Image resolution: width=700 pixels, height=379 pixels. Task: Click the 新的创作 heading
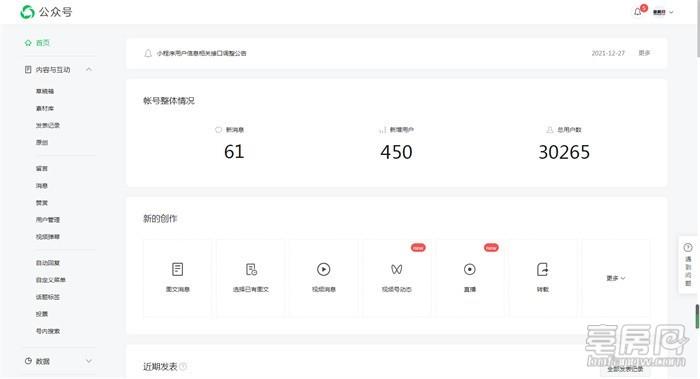[x=160, y=219]
